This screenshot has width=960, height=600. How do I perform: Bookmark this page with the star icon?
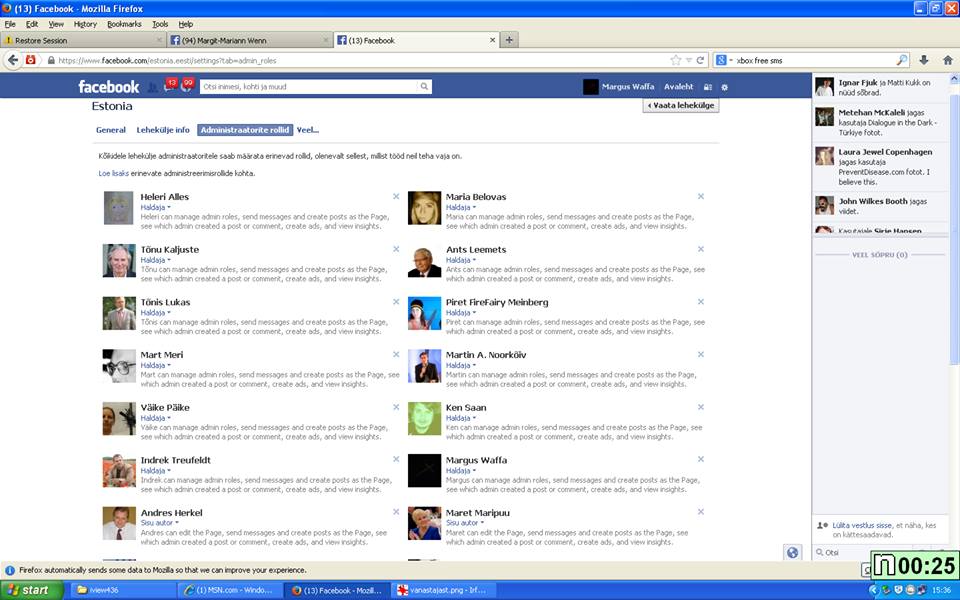[x=675, y=60]
